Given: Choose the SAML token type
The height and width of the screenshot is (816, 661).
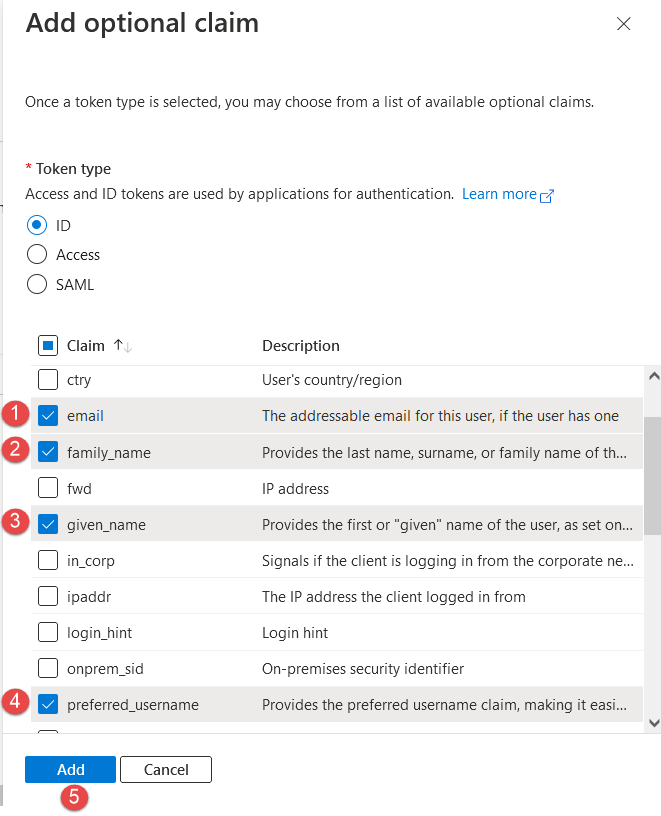Looking at the screenshot, I should [x=37, y=284].
